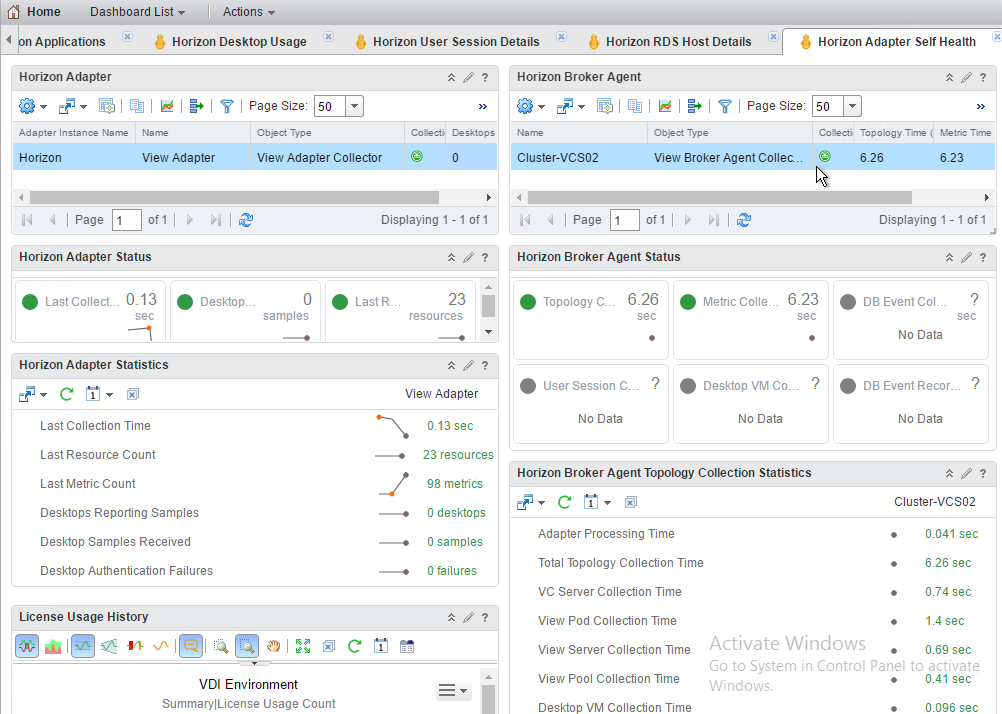Collapse the Horizon Adapter Statistics widget
This screenshot has height=714, width=1002.
[x=451, y=366]
